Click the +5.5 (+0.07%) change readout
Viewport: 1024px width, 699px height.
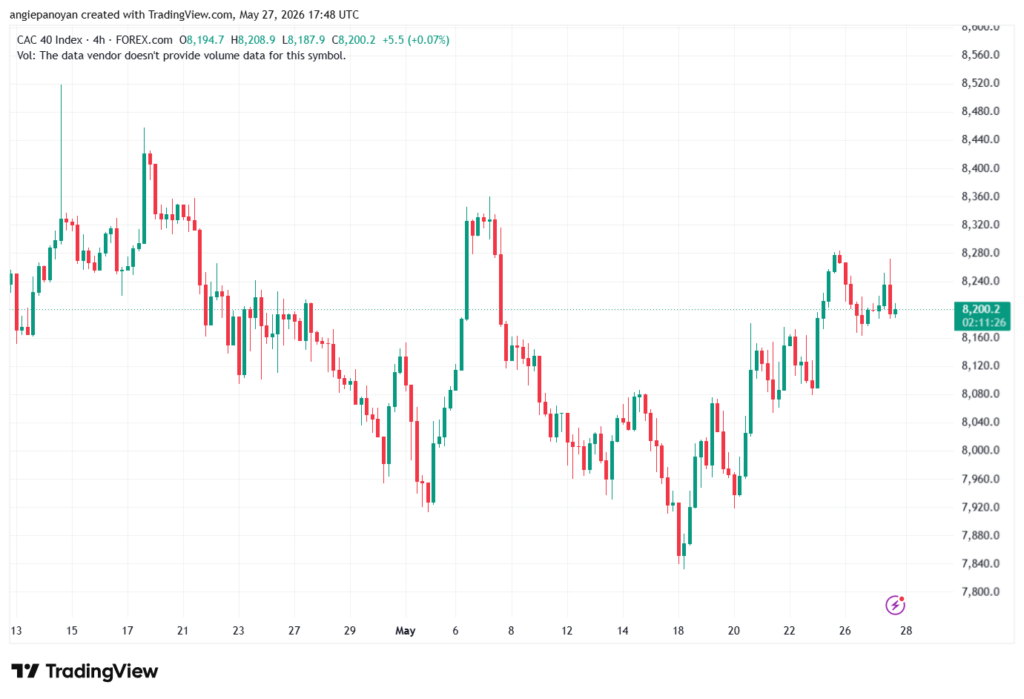[x=416, y=40]
